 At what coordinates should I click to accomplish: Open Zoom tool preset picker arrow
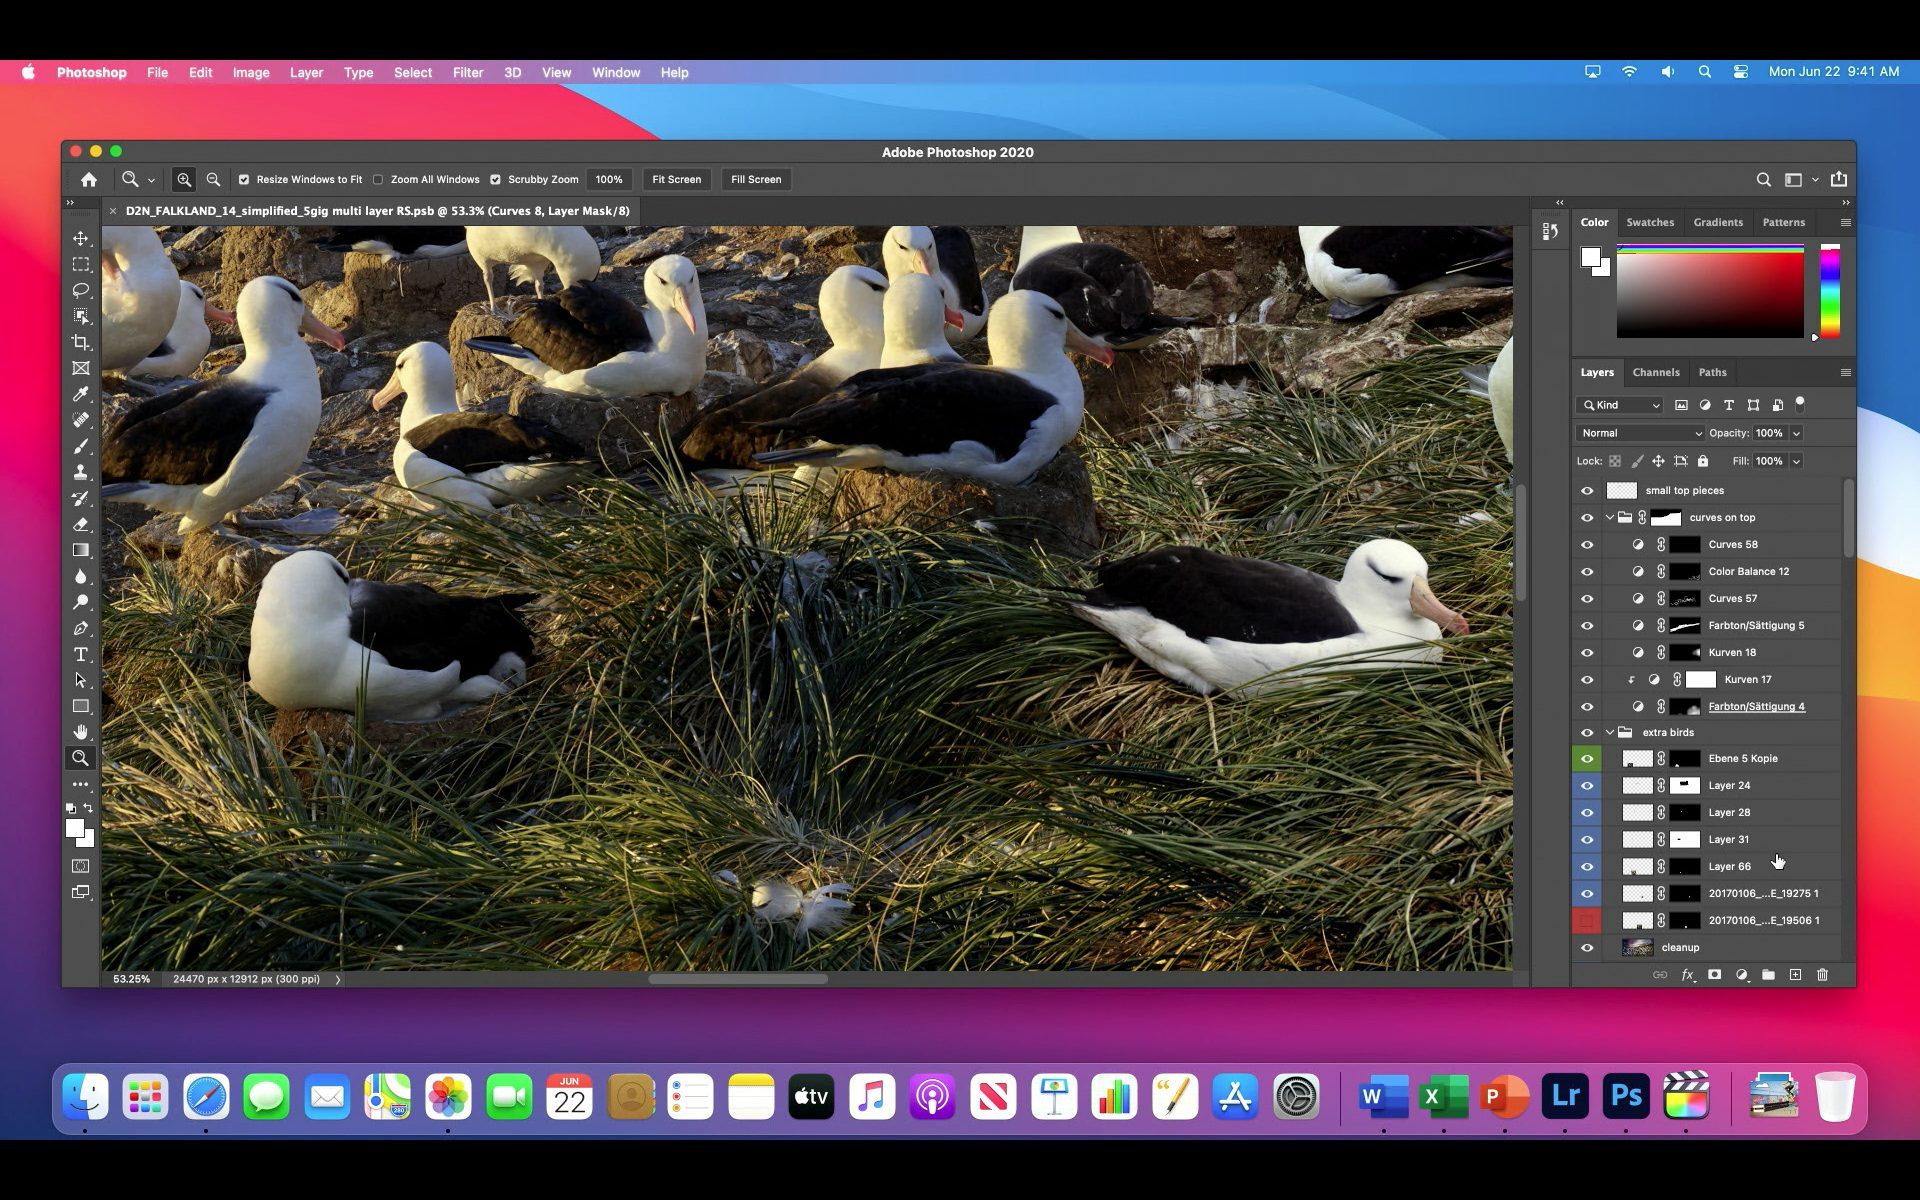point(151,180)
